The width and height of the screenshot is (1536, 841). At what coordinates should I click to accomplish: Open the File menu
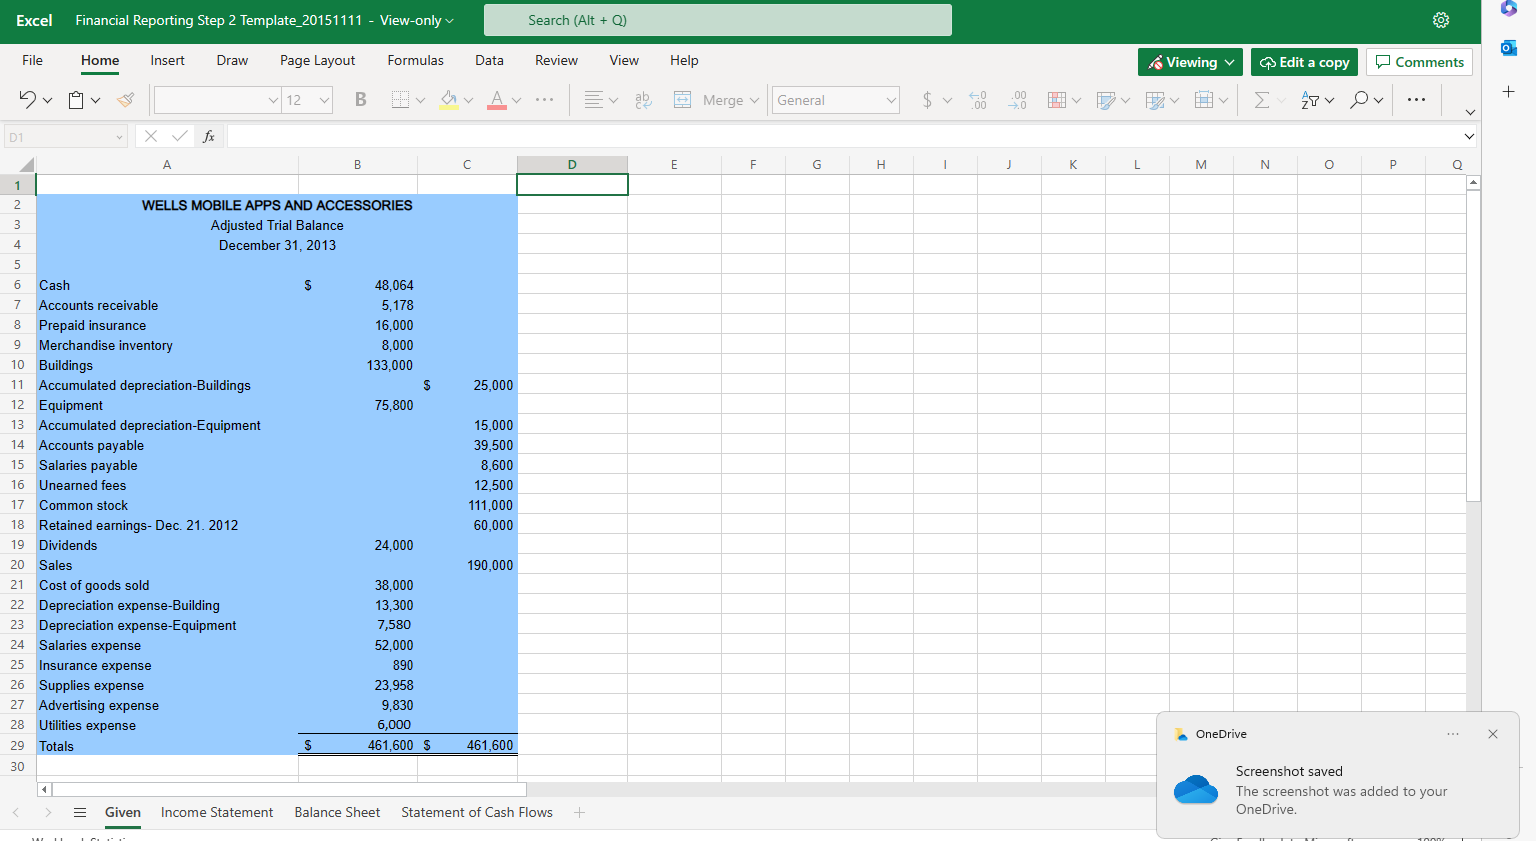tap(33, 60)
